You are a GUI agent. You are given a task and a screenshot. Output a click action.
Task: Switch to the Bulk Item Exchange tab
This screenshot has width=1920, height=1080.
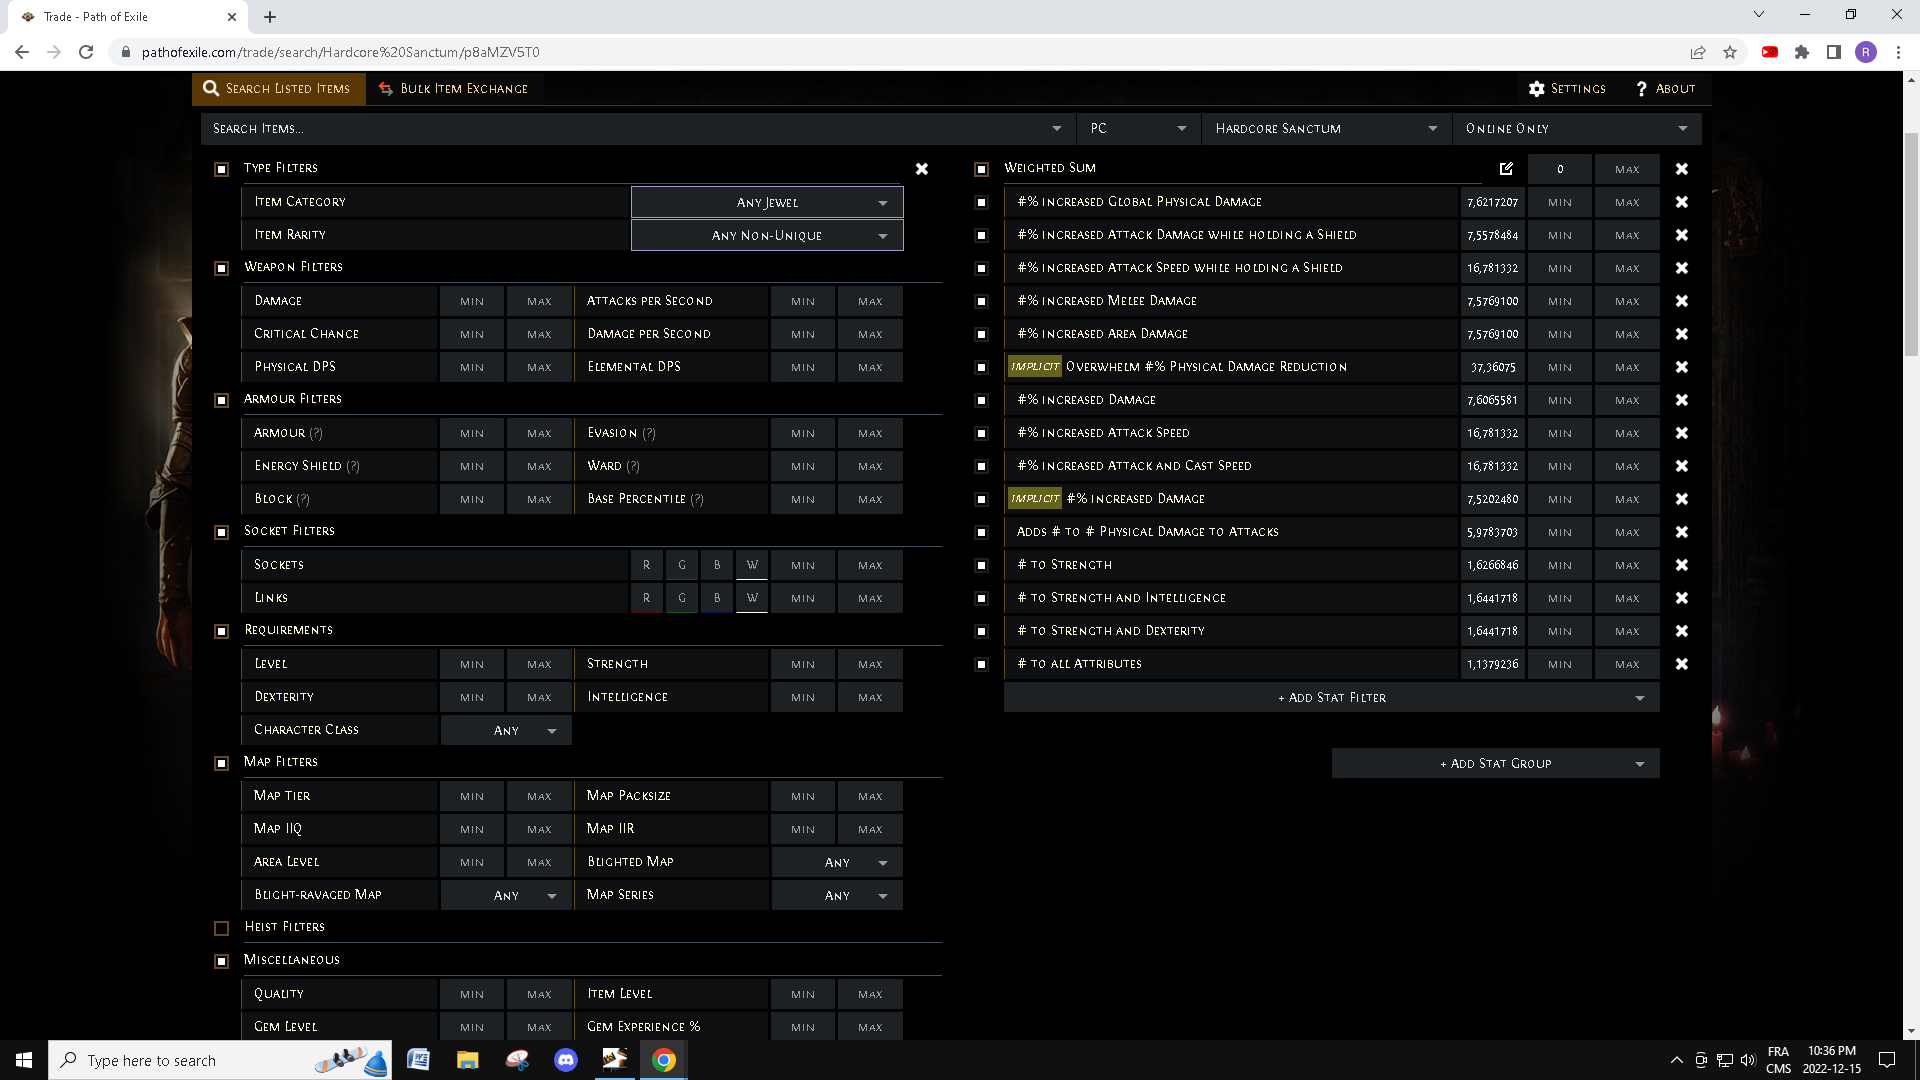tap(454, 88)
